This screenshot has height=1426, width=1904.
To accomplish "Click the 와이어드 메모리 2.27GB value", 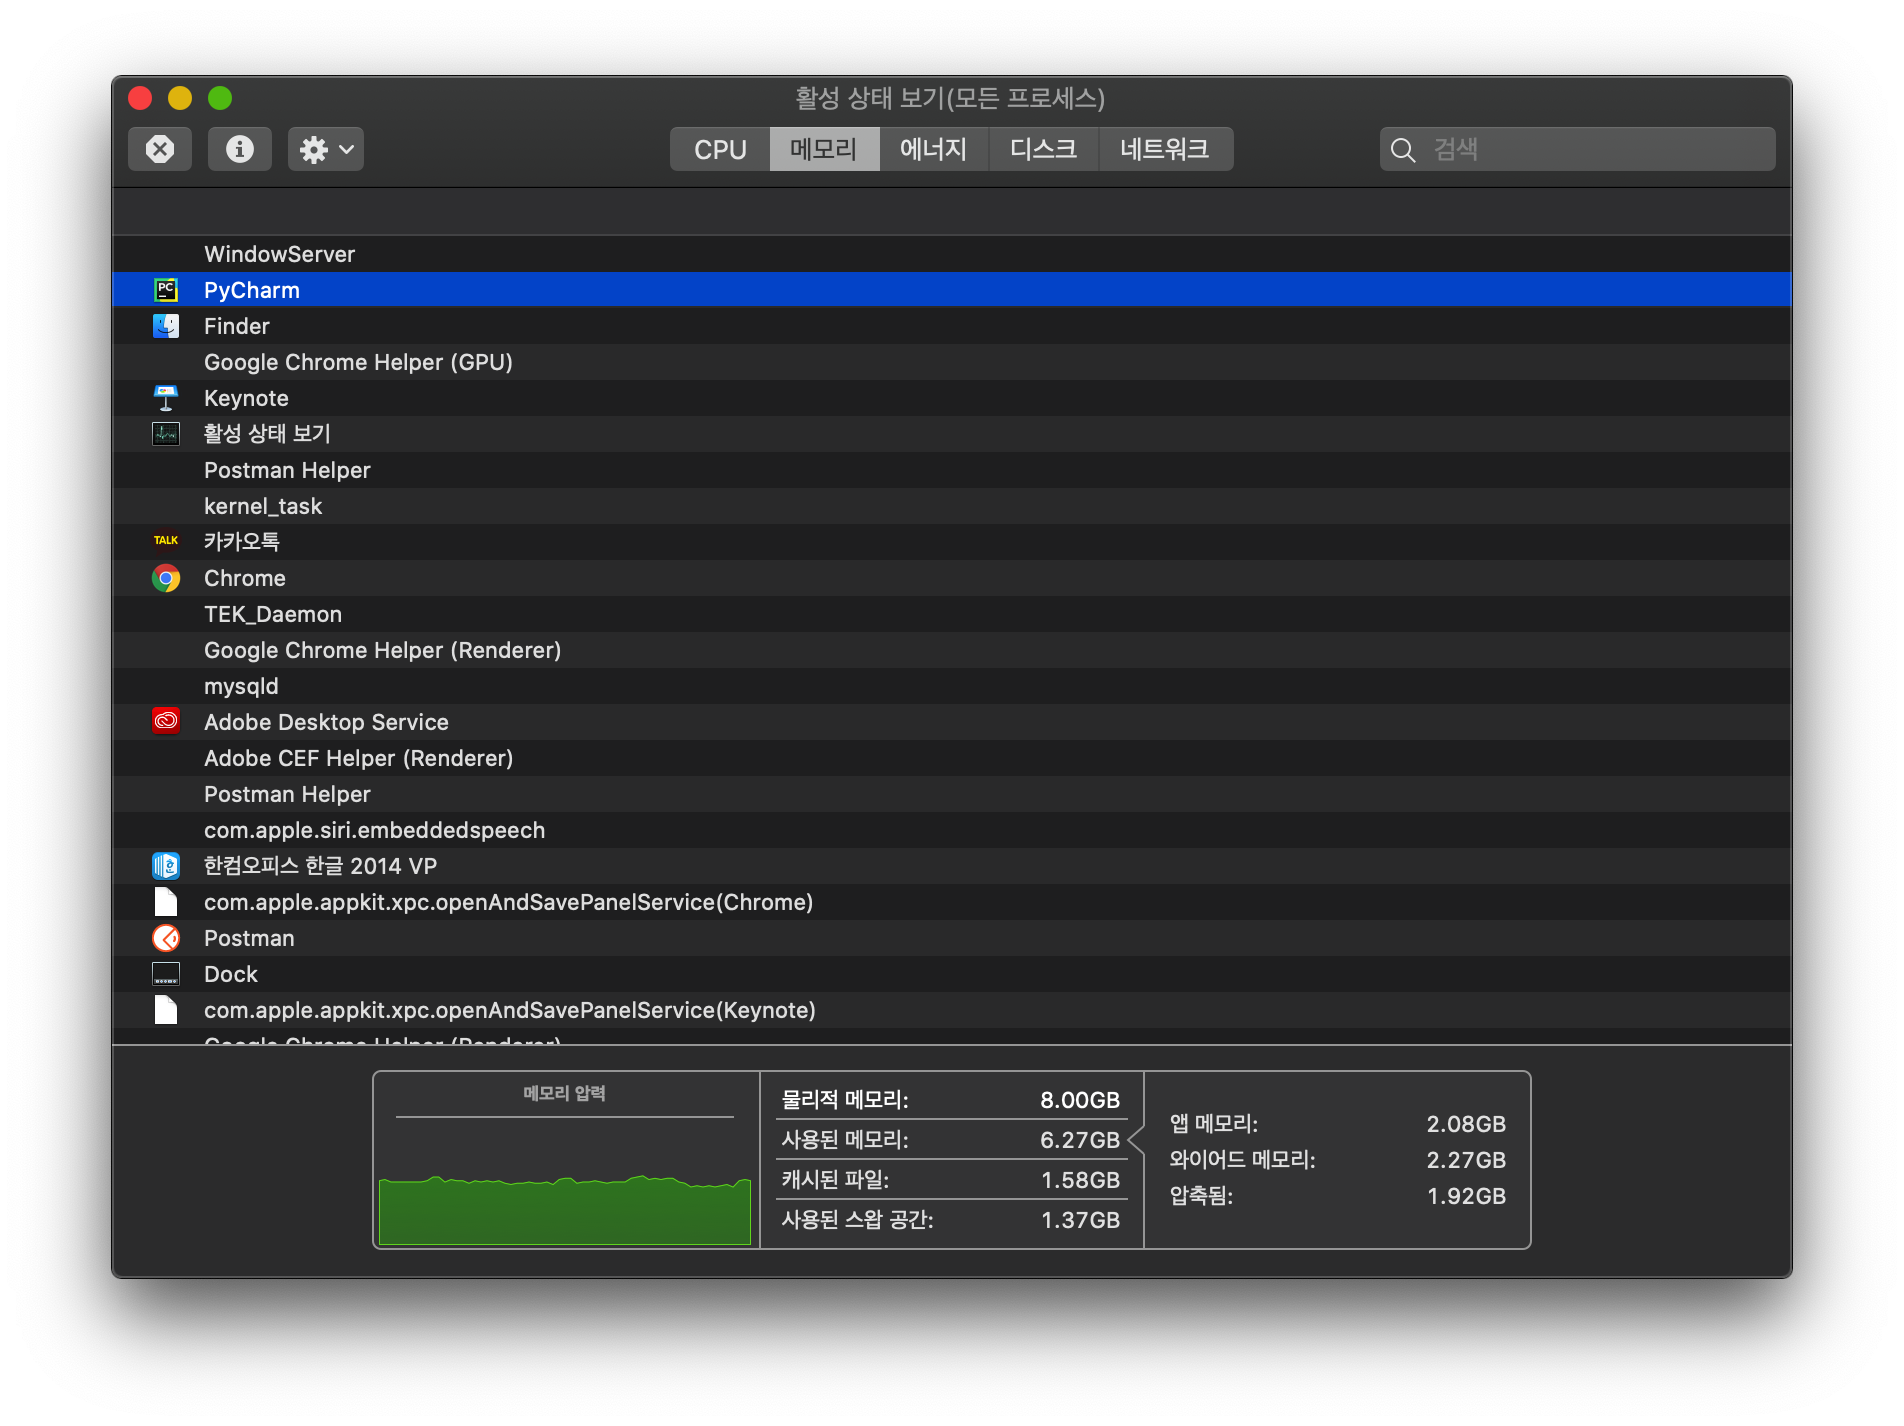I will point(1466,1160).
